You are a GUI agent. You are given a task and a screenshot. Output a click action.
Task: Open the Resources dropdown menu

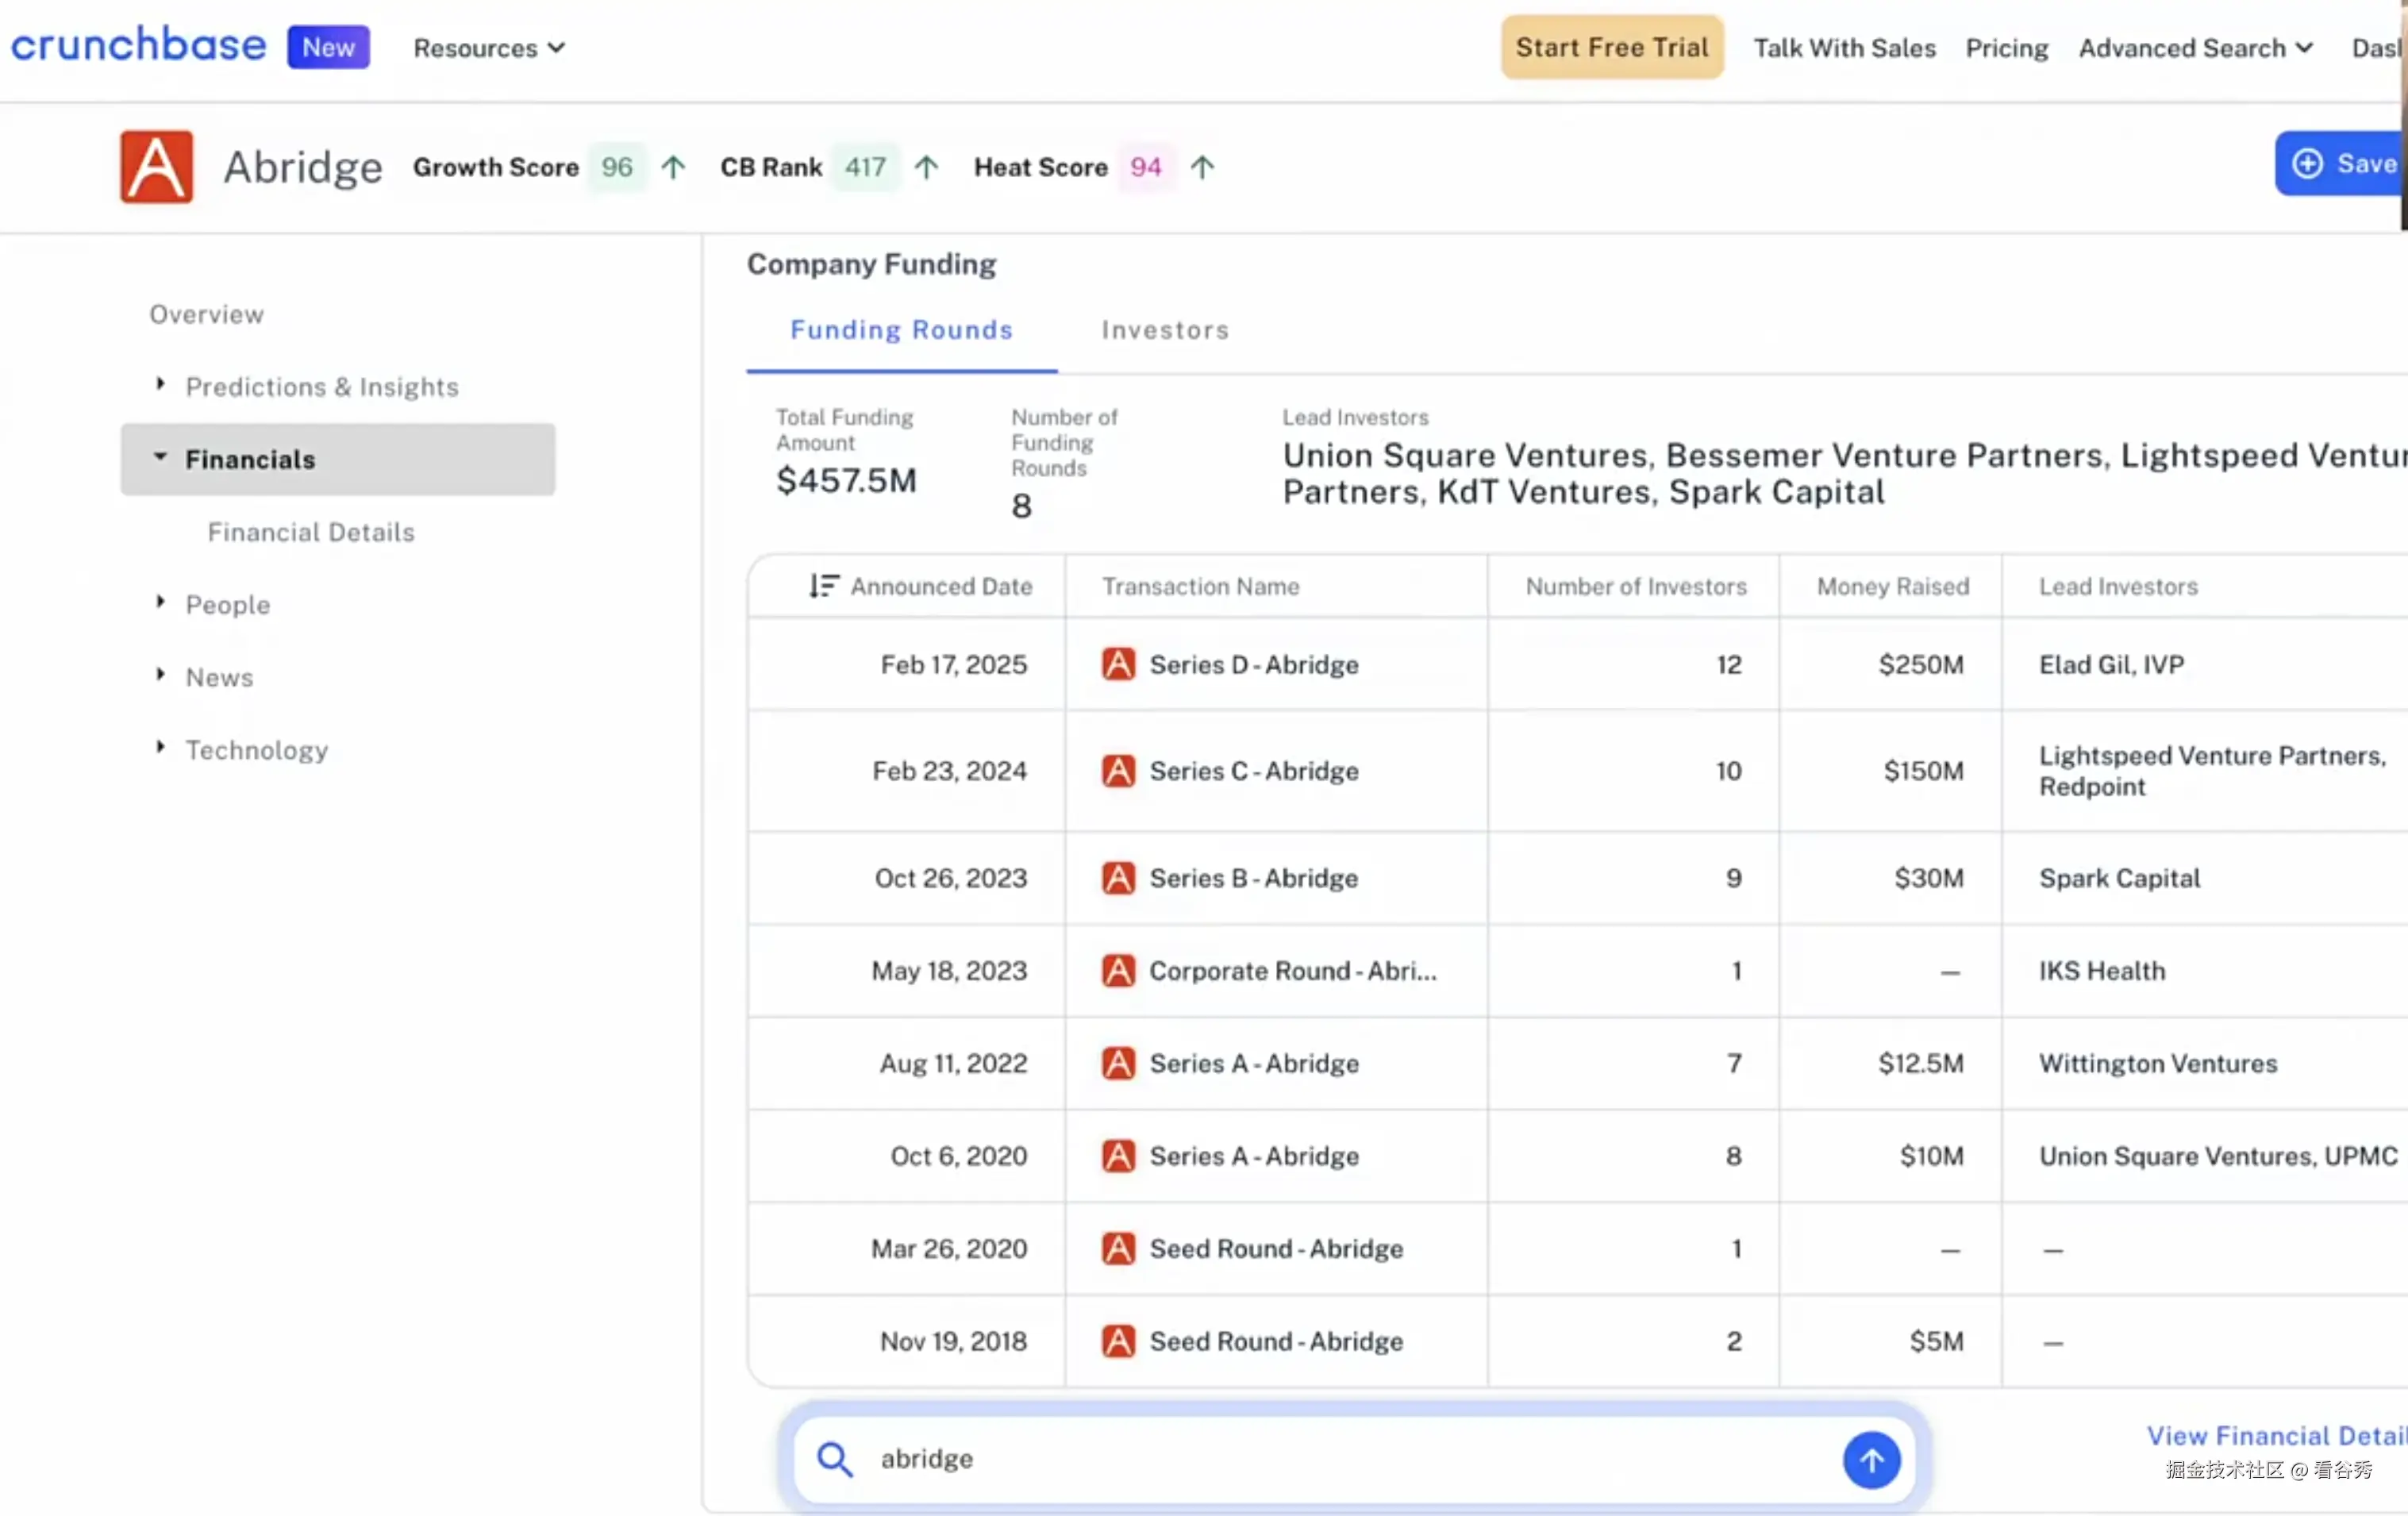tap(489, 48)
